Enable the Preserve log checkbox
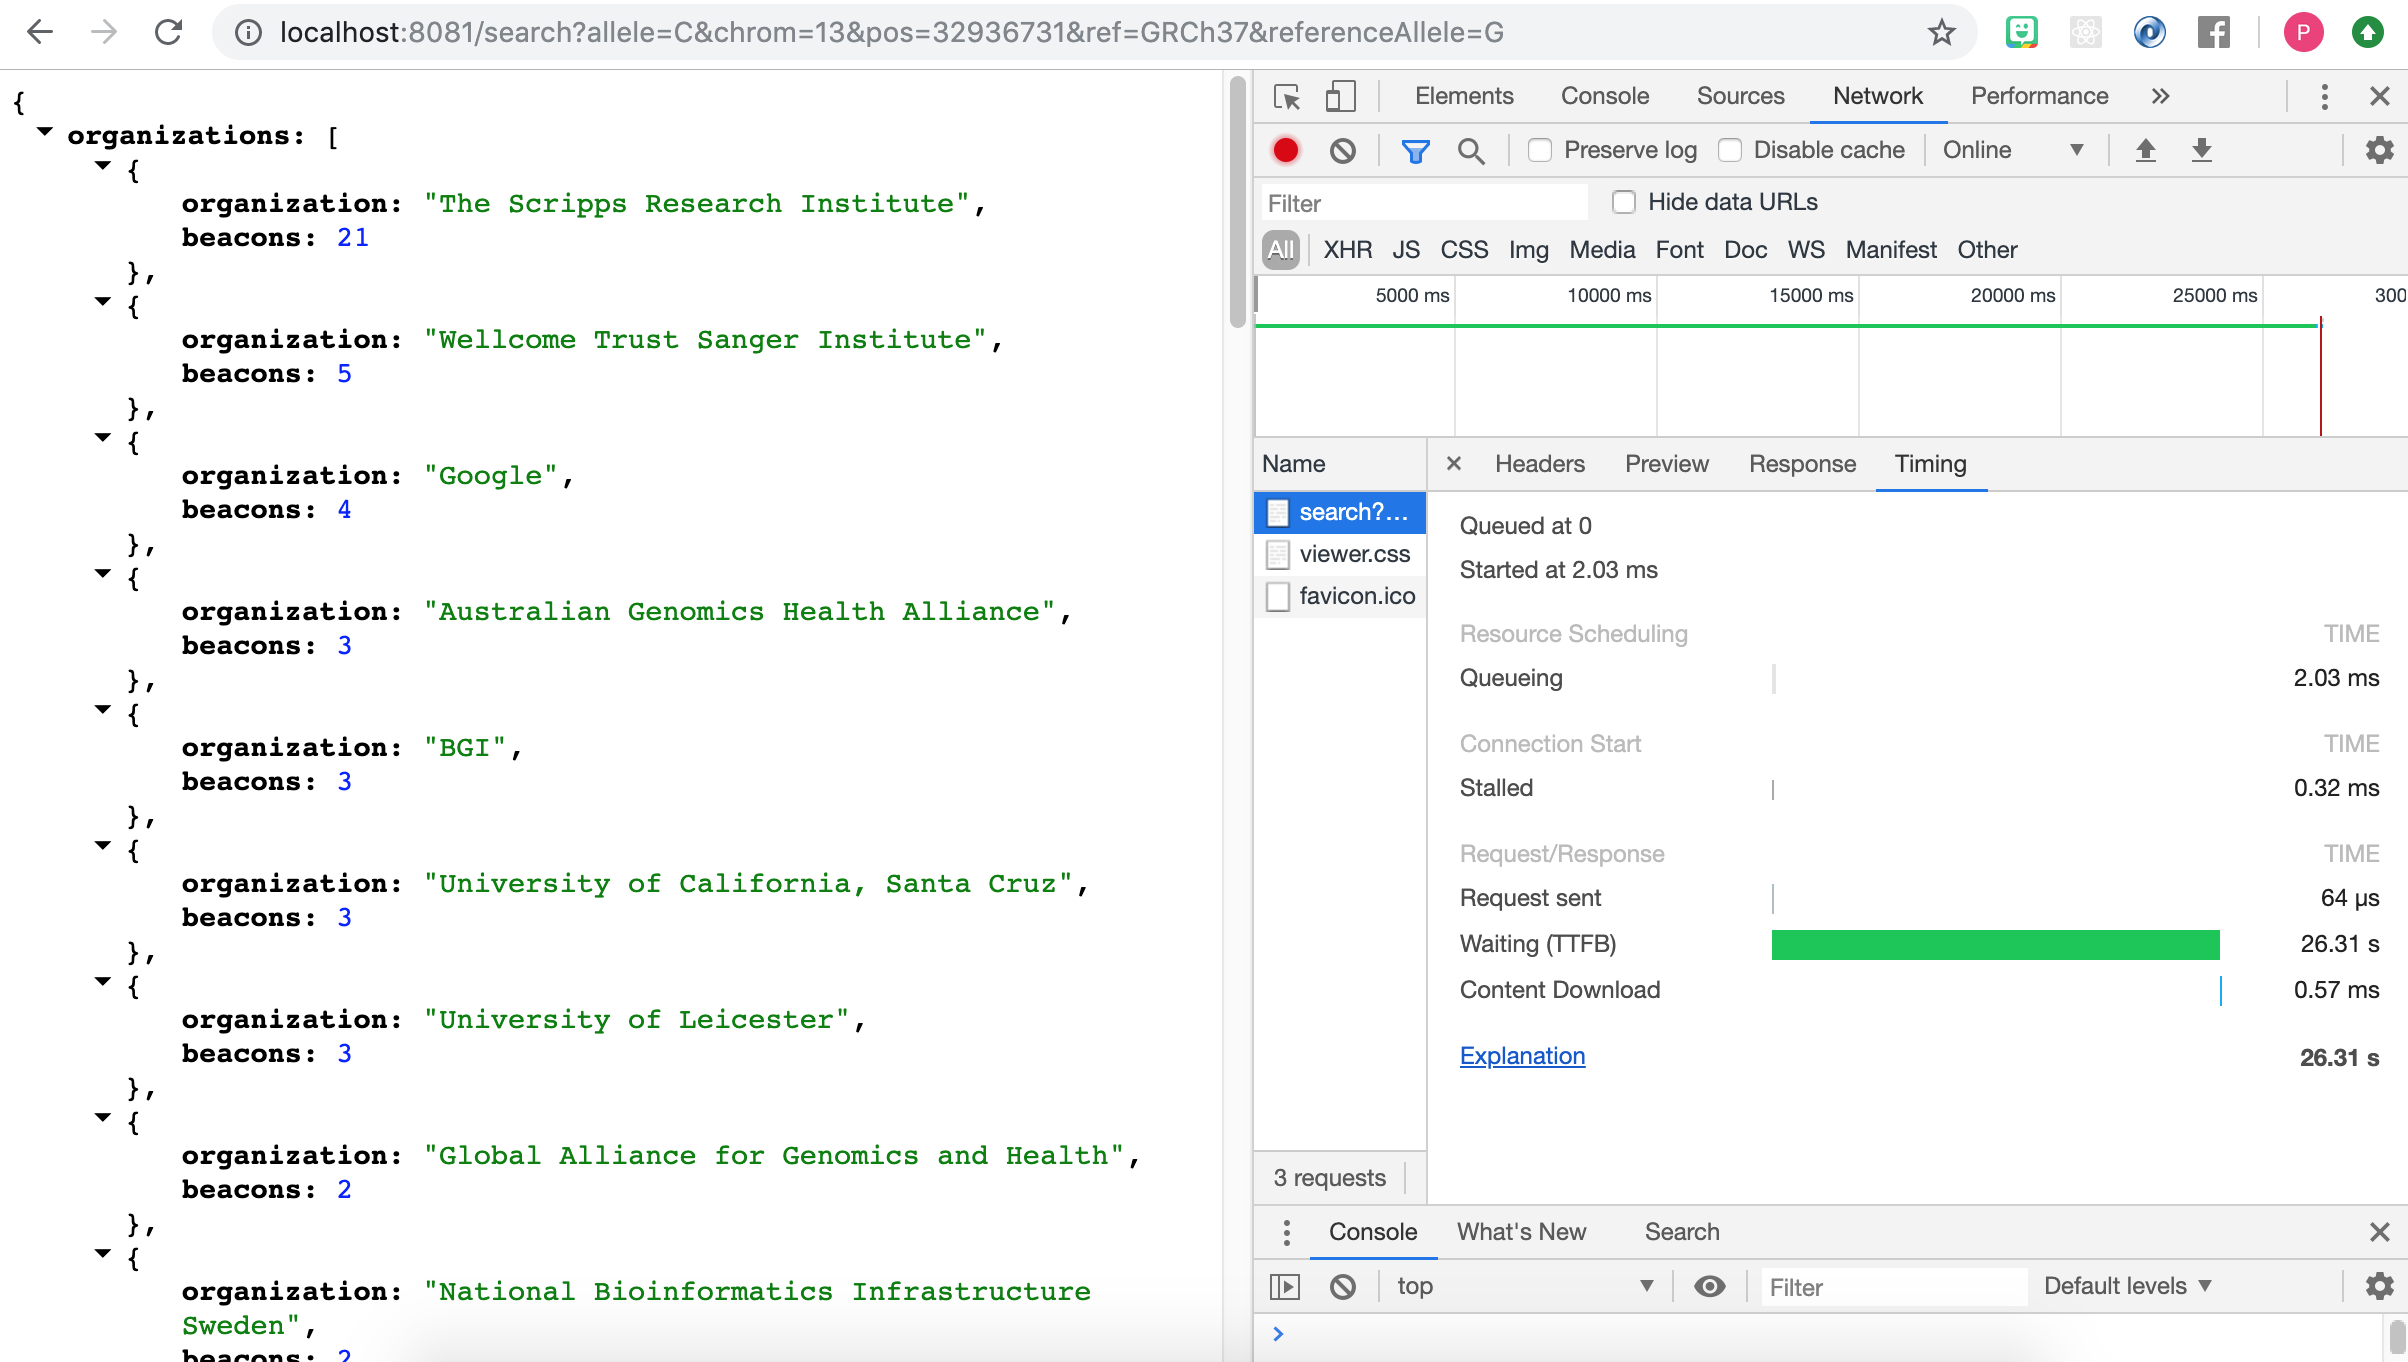The width and height of the screenshot is (2408, 1362). point(1540,150)
